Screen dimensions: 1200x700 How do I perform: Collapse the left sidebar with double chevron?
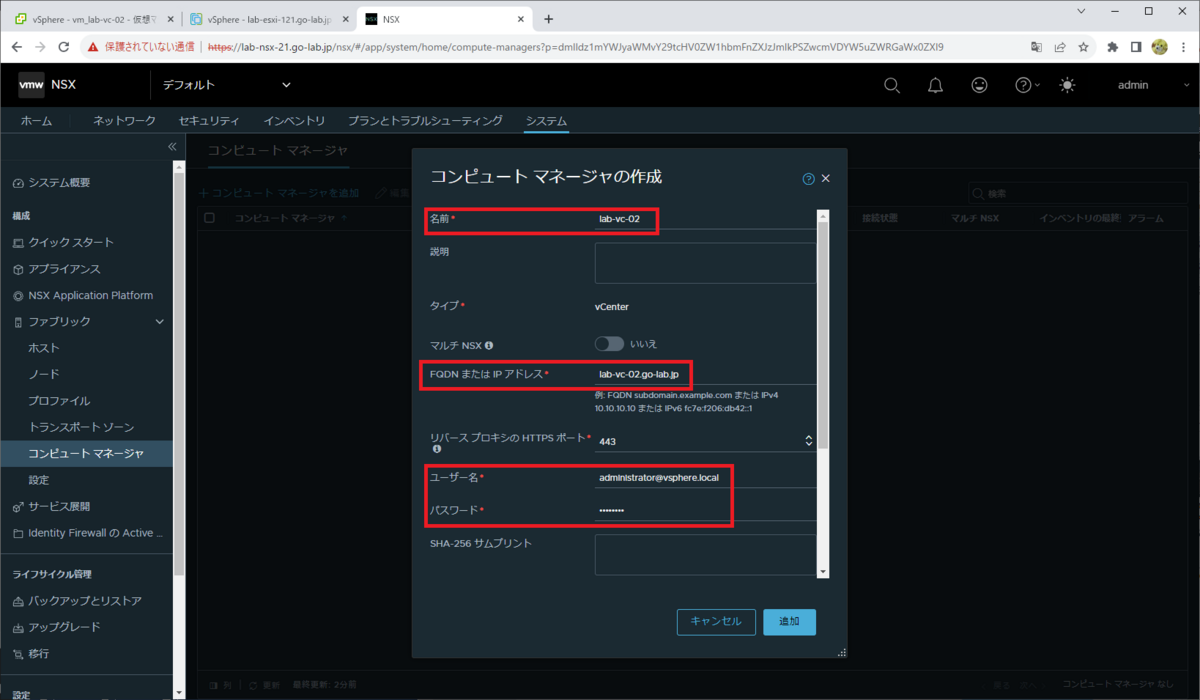(x=172, y=147)
